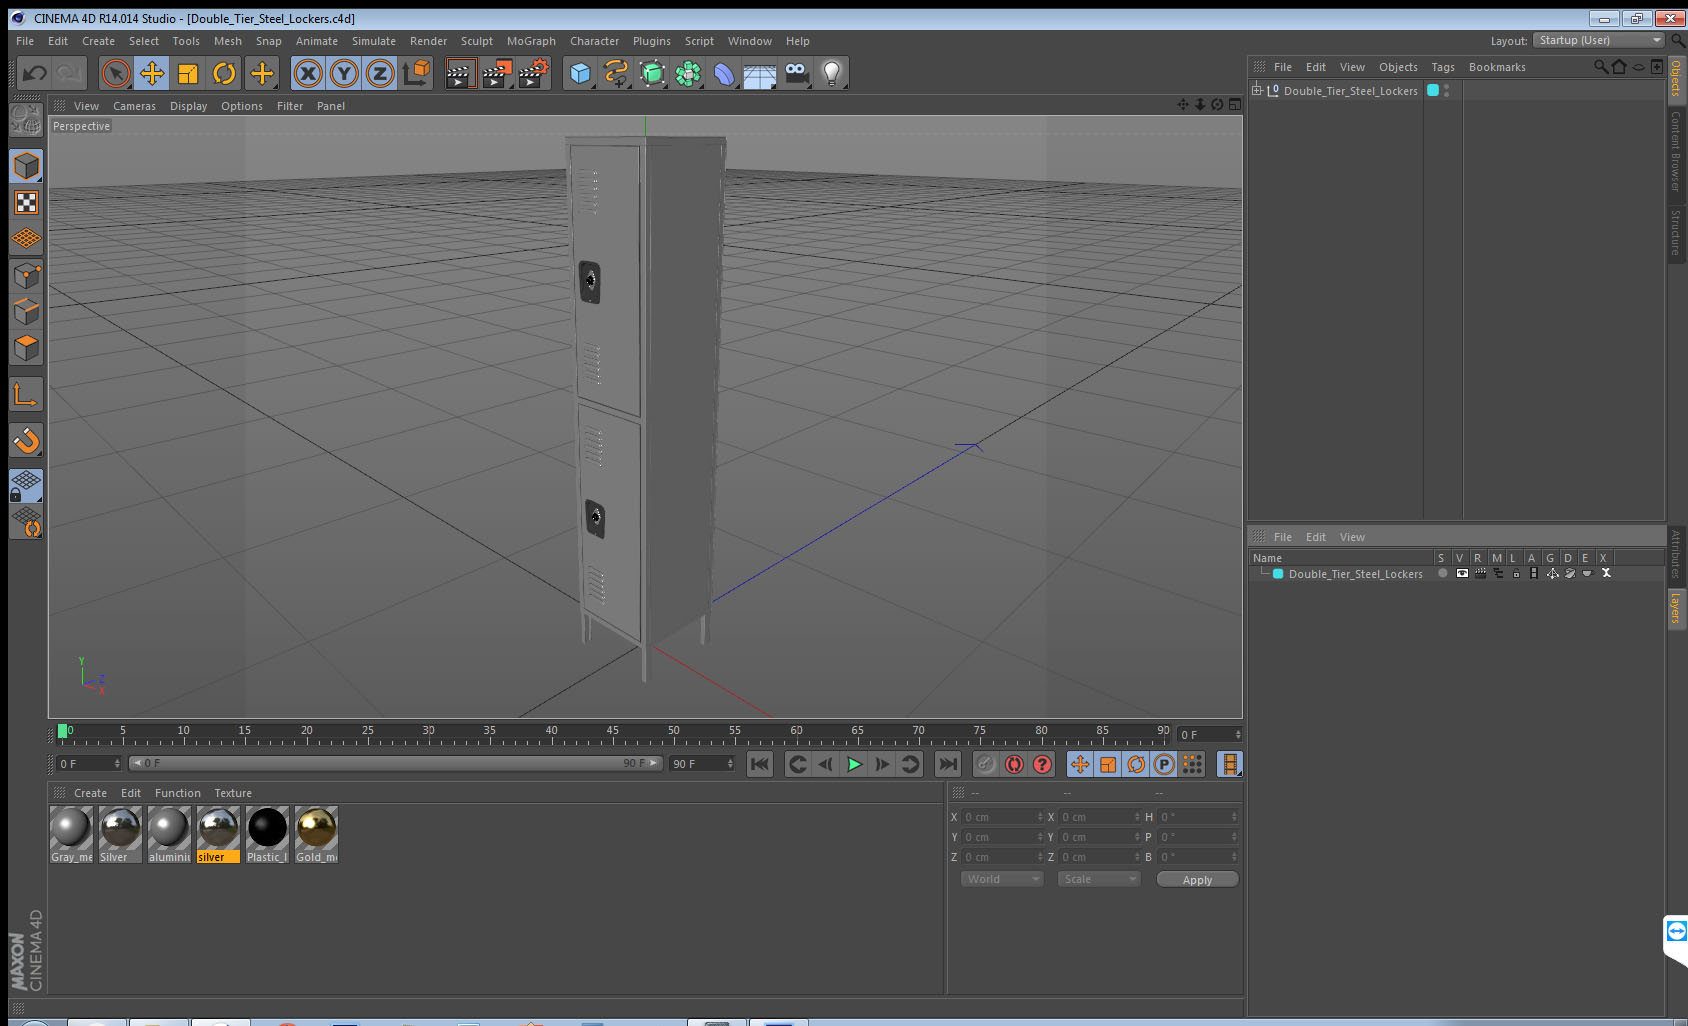Screen dimensions: 1688x1026
Task: Play the animation forward
Action: coord(854,764)
